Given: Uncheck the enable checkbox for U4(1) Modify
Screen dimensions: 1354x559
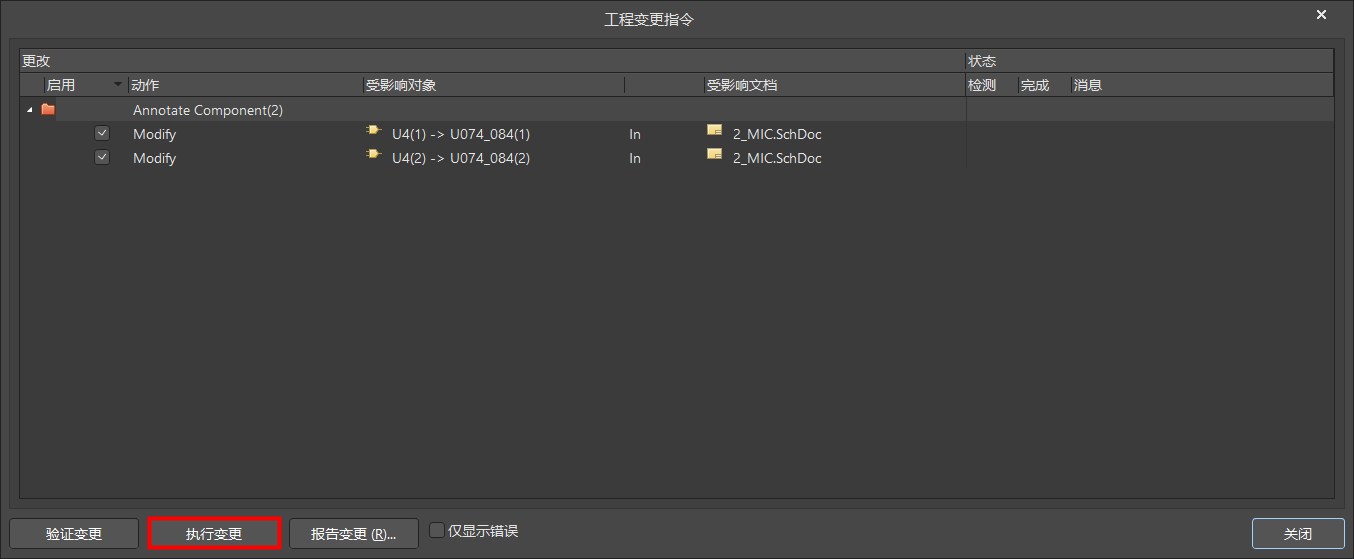Looking at the screenshot, I should point(102,133).
